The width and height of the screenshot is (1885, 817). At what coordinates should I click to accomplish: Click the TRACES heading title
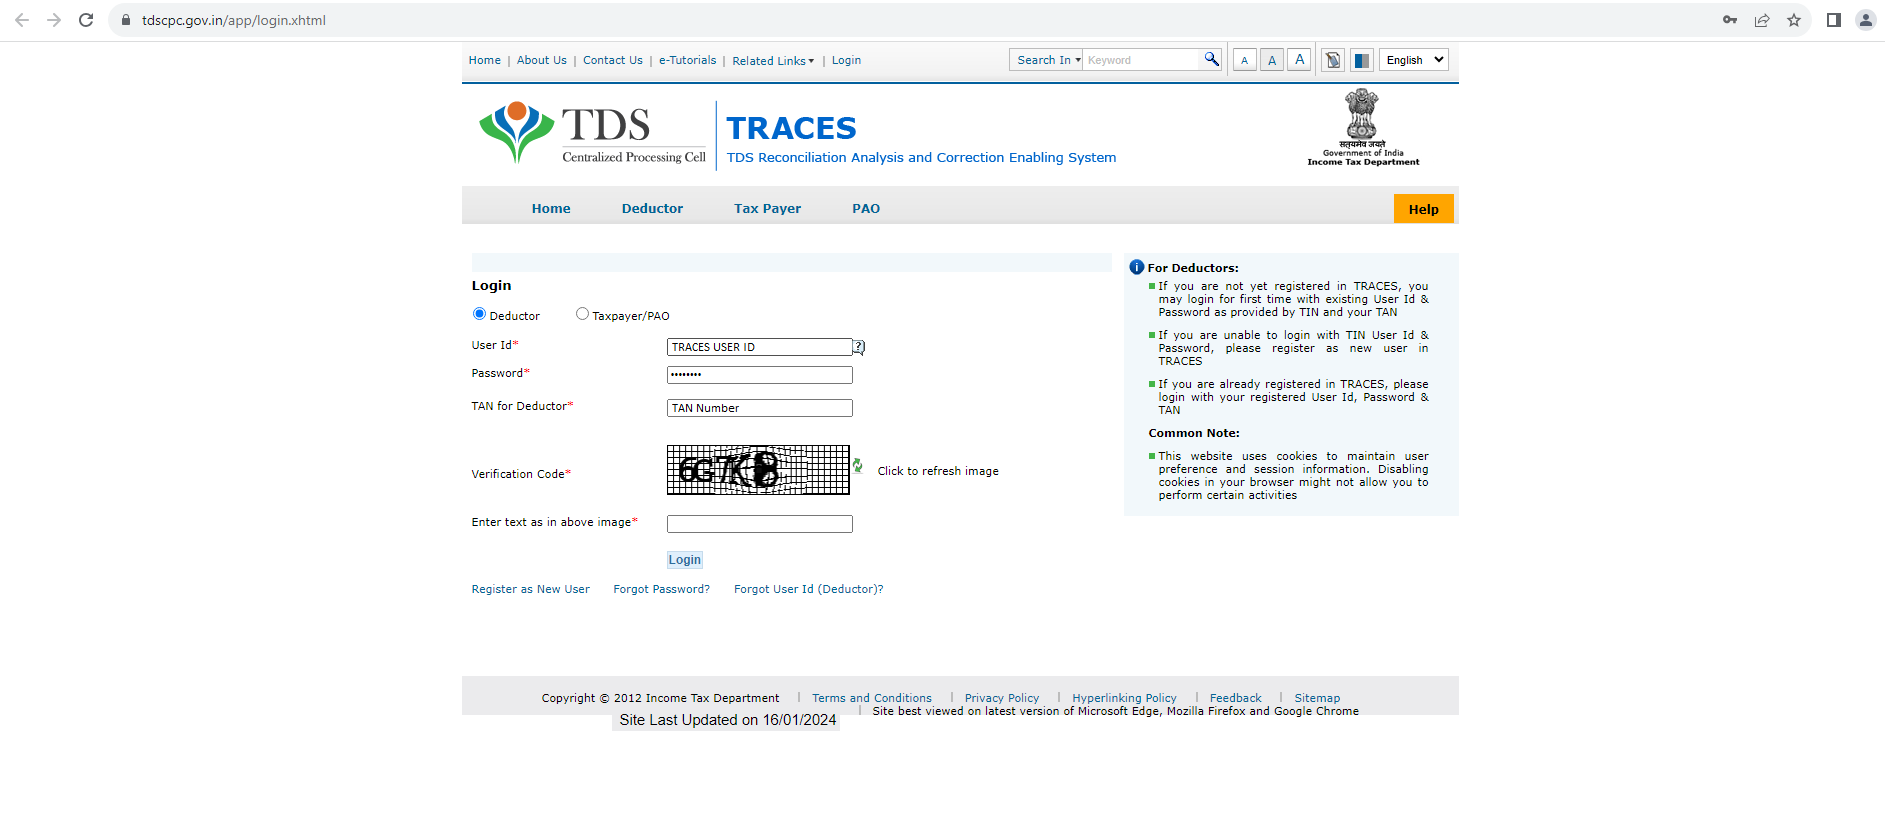[x=791, y=128]
